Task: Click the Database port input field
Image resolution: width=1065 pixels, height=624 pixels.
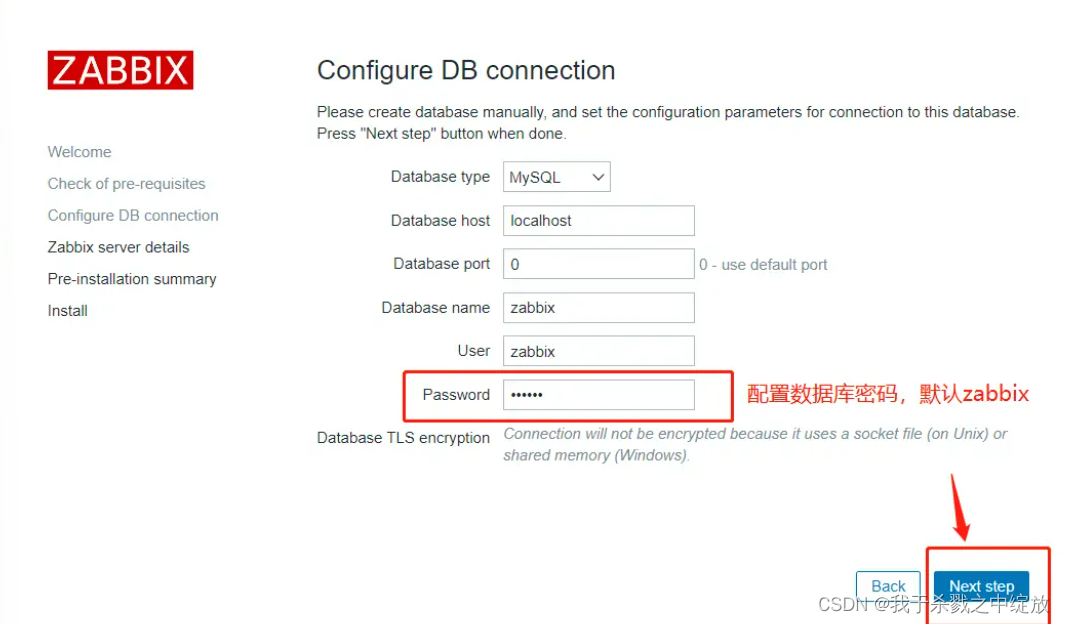Action: [598, 264]
